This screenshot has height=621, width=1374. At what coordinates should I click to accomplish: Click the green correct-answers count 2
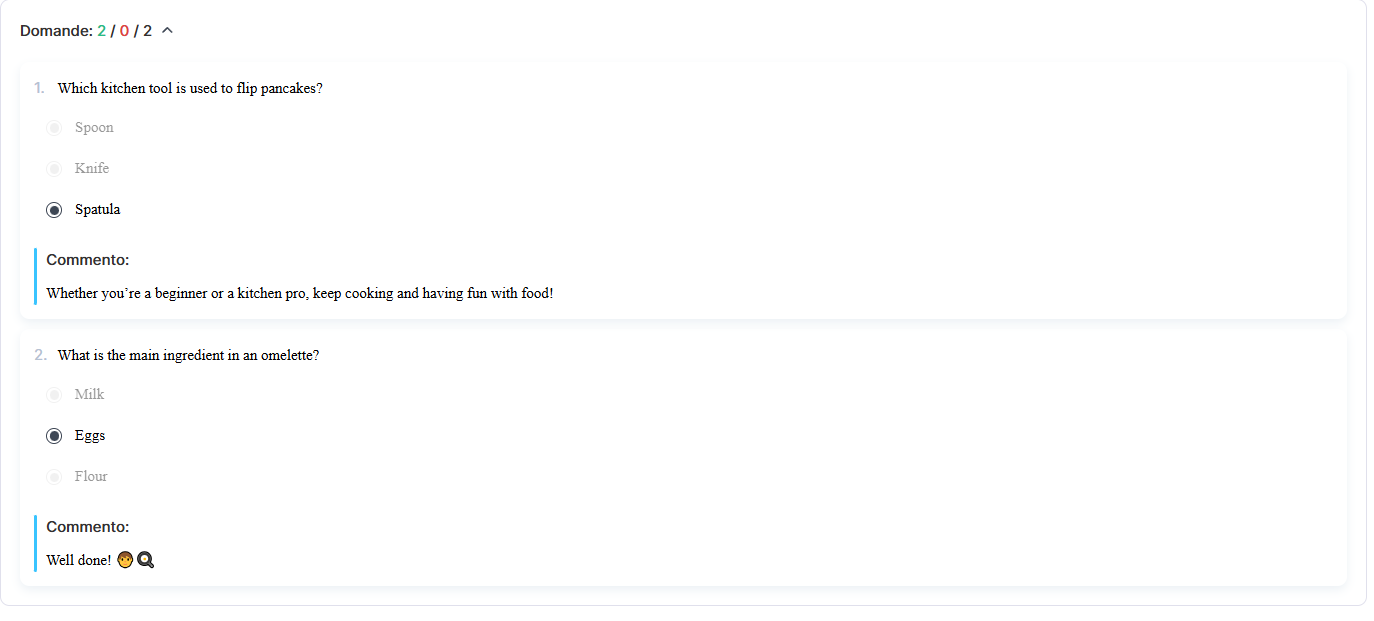(101, 31)
